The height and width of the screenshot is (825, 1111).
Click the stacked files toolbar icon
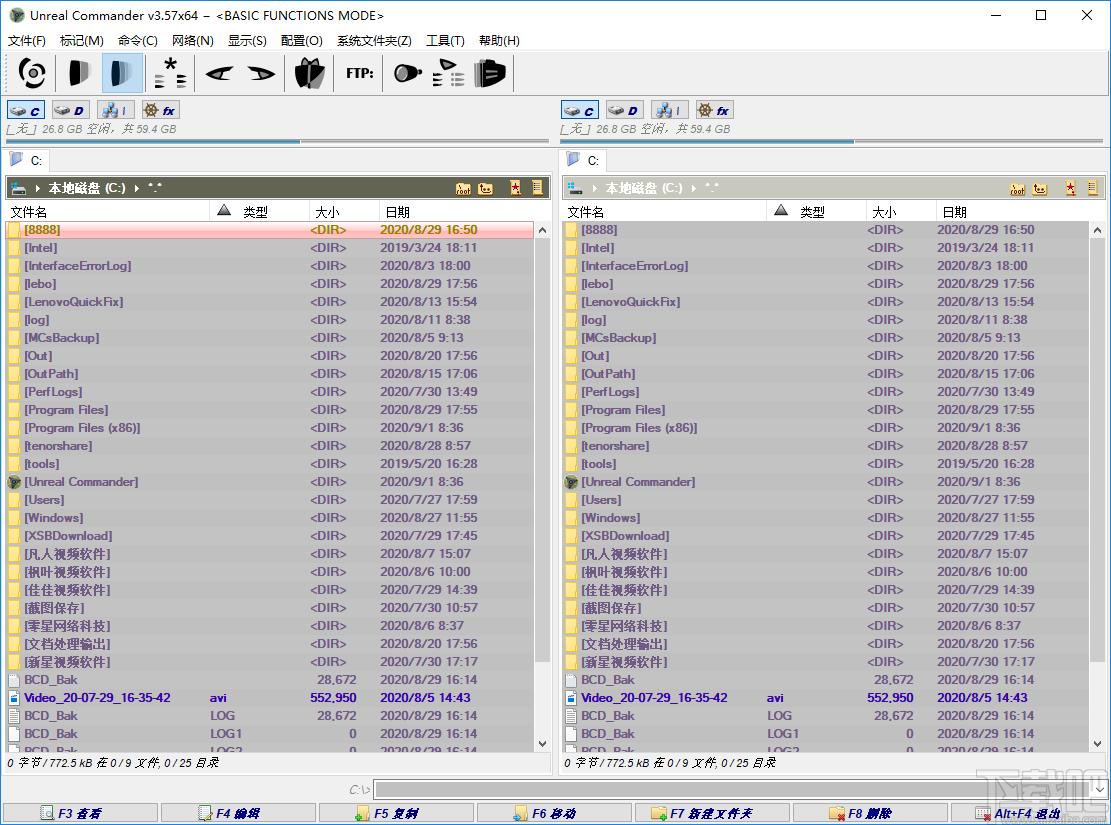pyautogui.click(x=490, y=73)
